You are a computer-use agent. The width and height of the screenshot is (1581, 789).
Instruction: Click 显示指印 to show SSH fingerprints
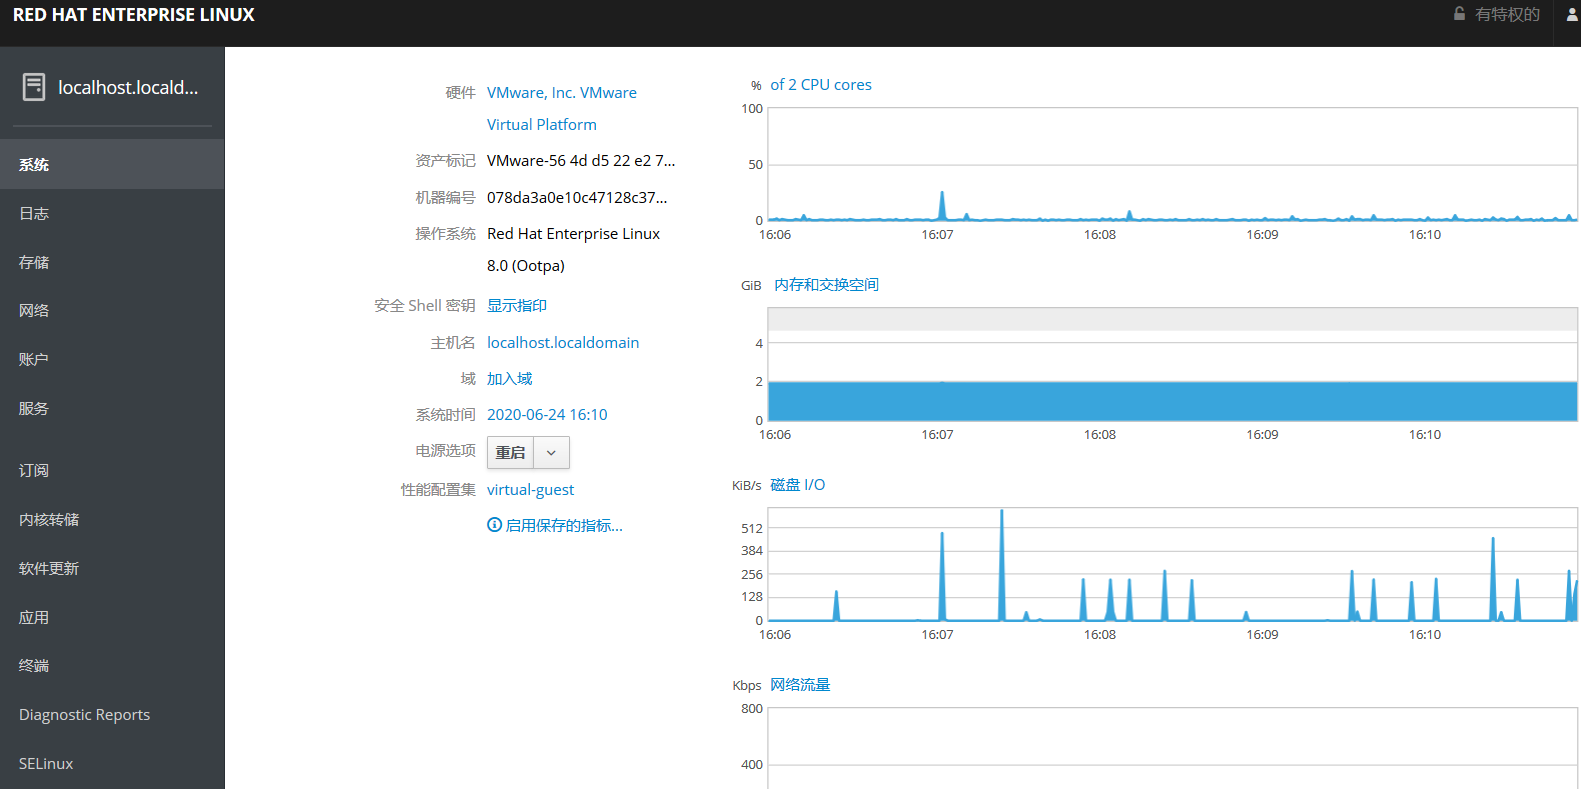coord(517,305)
